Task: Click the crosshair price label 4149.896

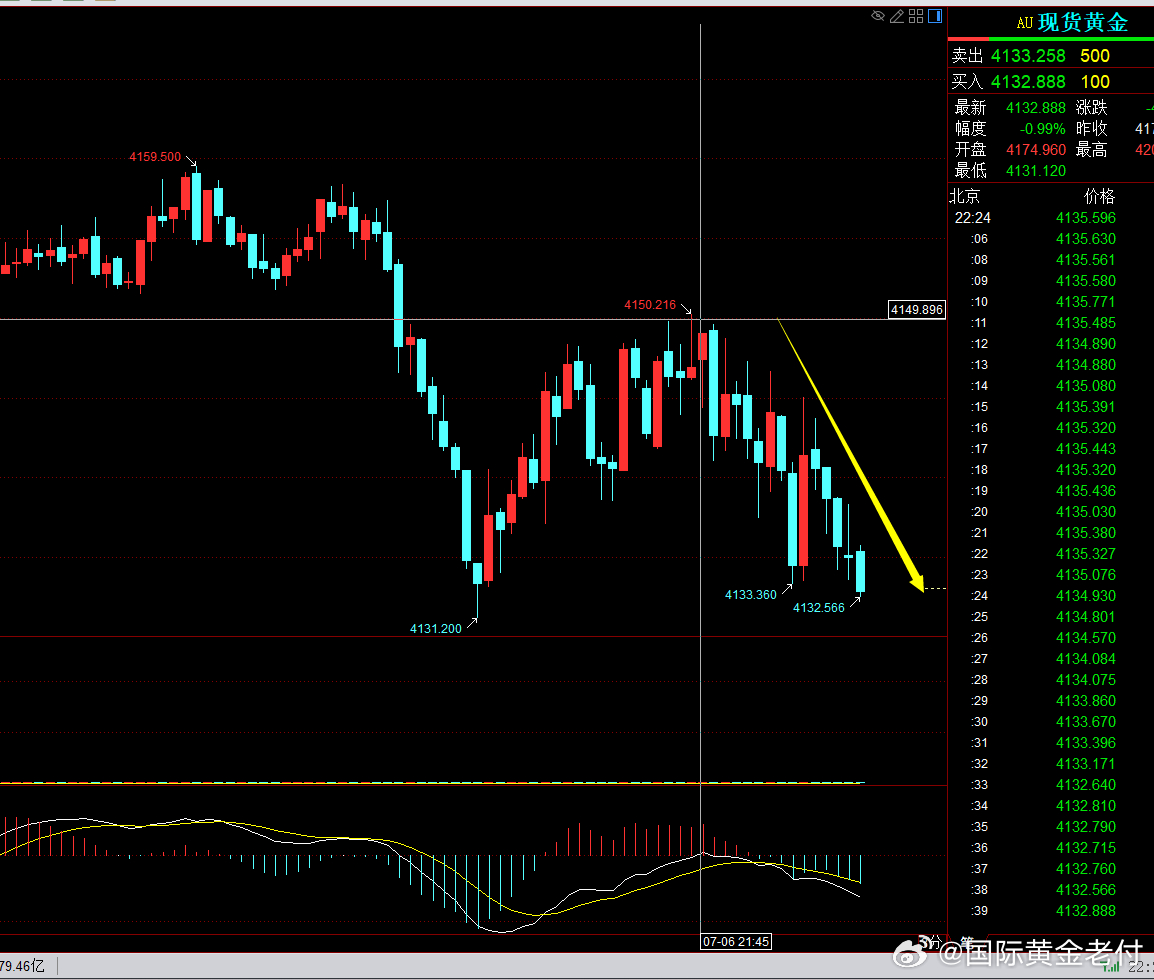Action: (x=917, y=310)
